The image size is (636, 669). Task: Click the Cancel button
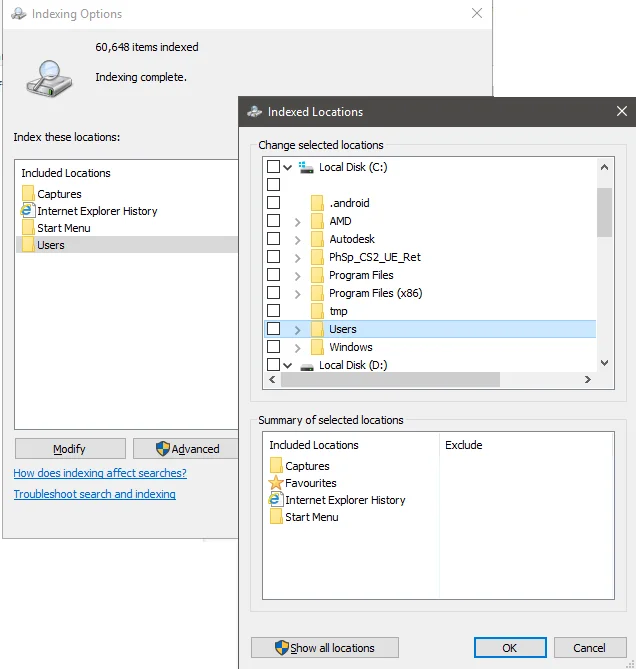coord(590,648)
